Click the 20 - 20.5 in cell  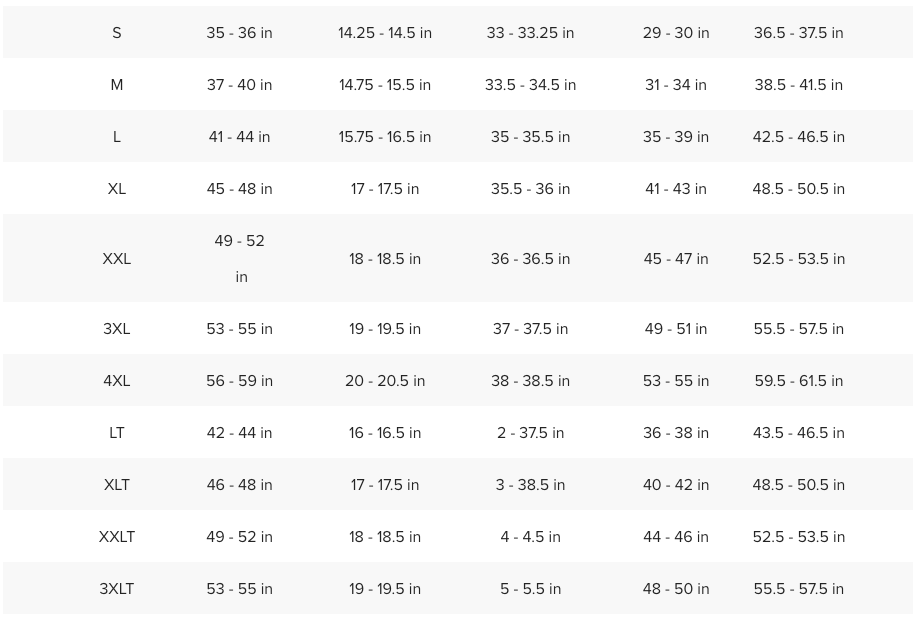(x=385, y=381)
